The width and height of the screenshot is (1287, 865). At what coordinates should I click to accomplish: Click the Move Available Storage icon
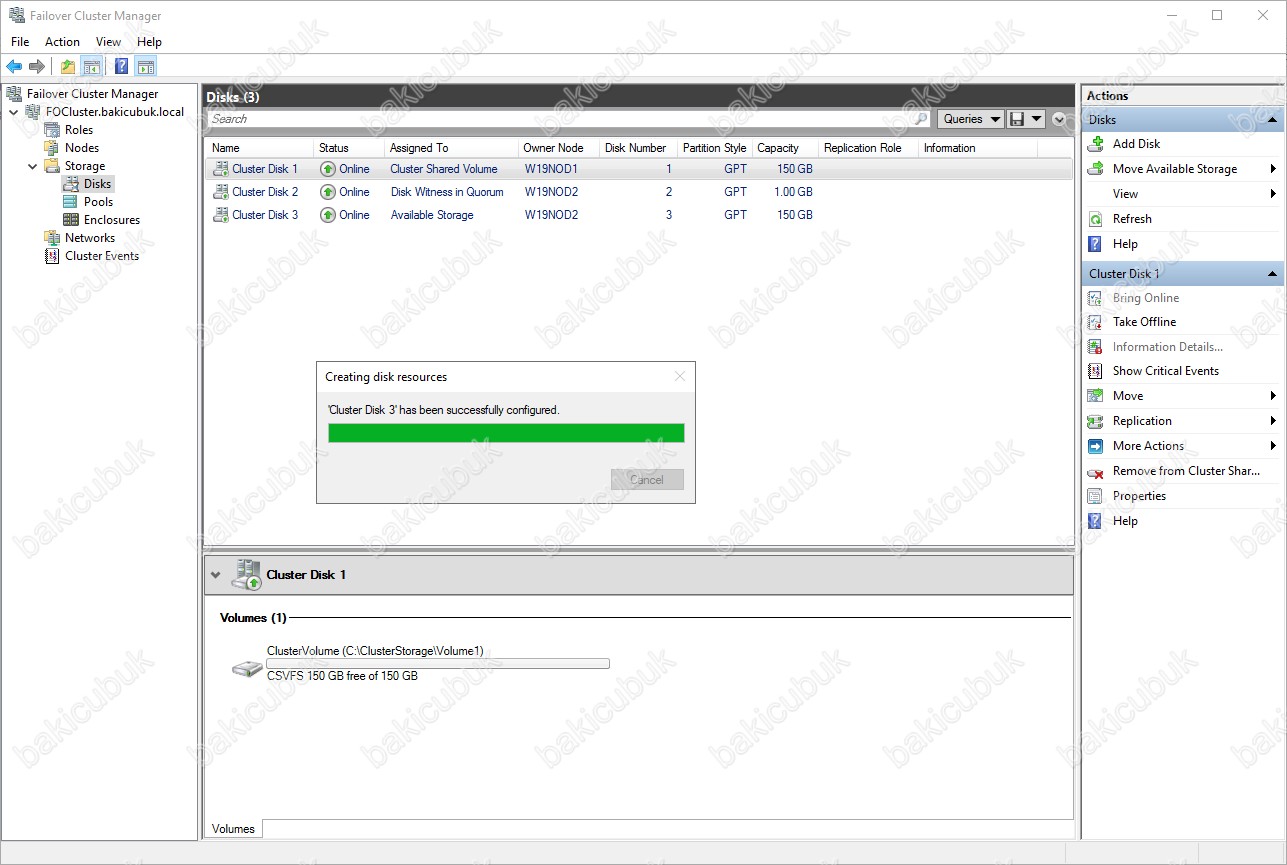click(1095, 169)
